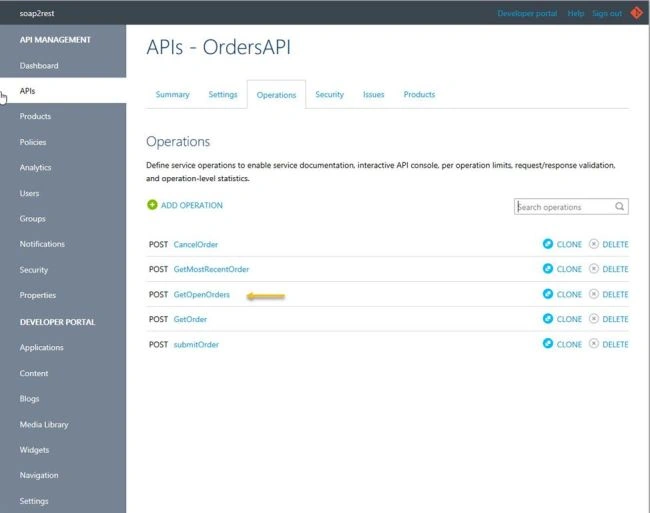
Task: Open the Products tab of OrdersAPI
Action: point(420,94)
